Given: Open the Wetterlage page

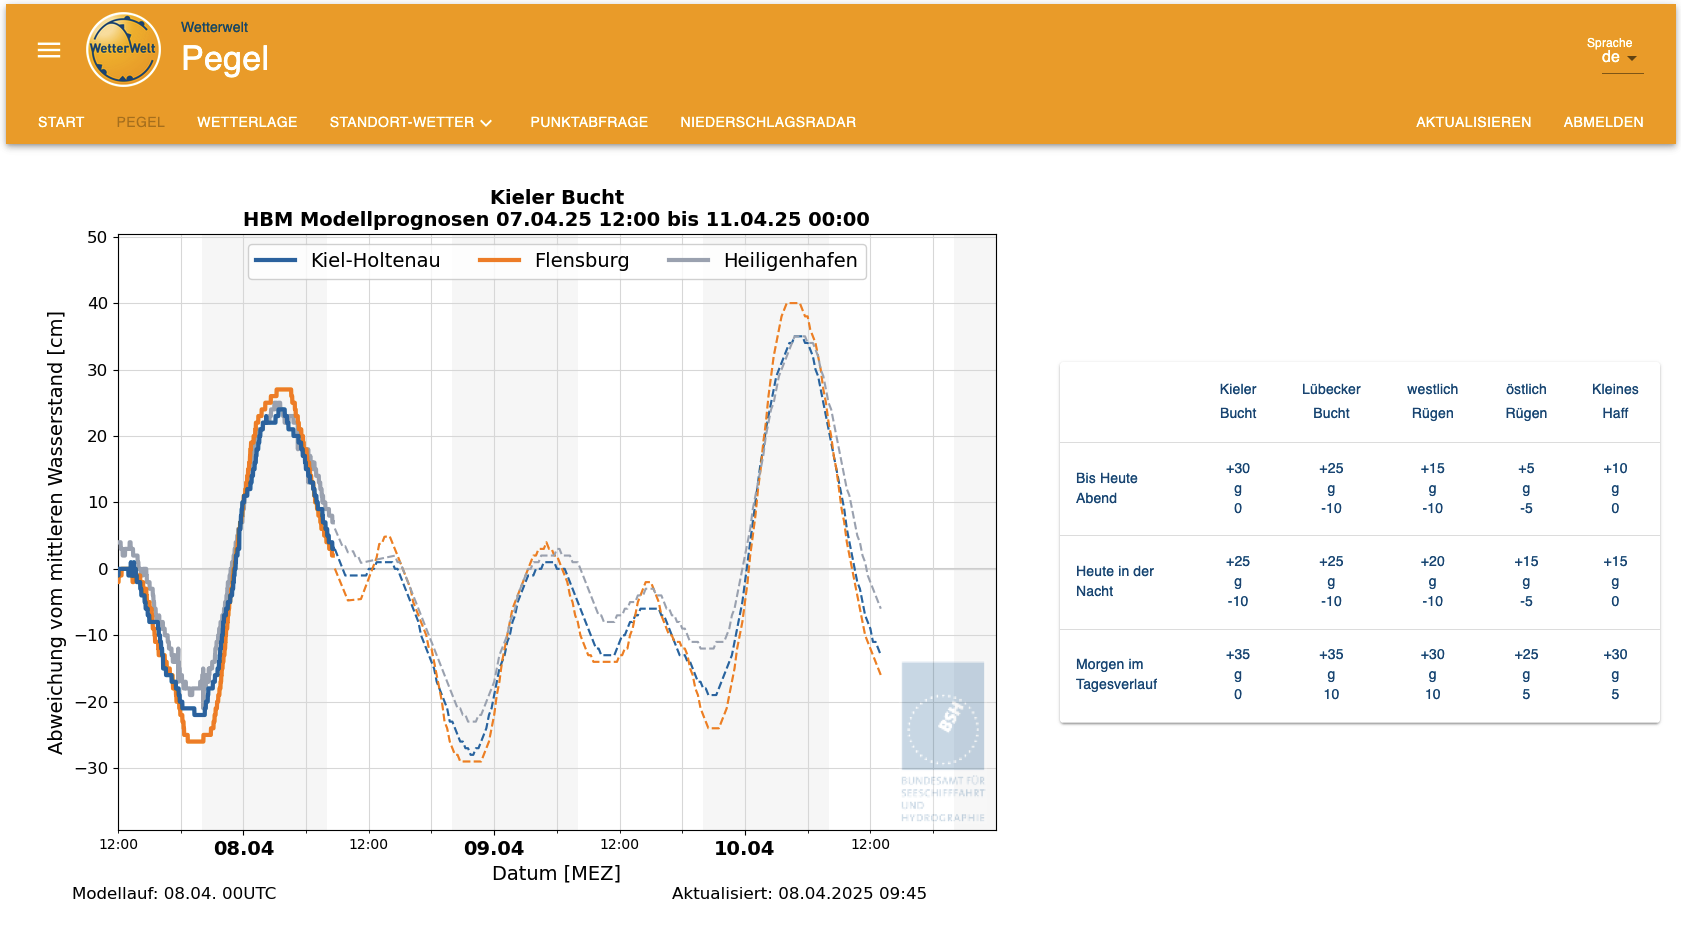Looking at the screenshot, I should coord(247,122).
